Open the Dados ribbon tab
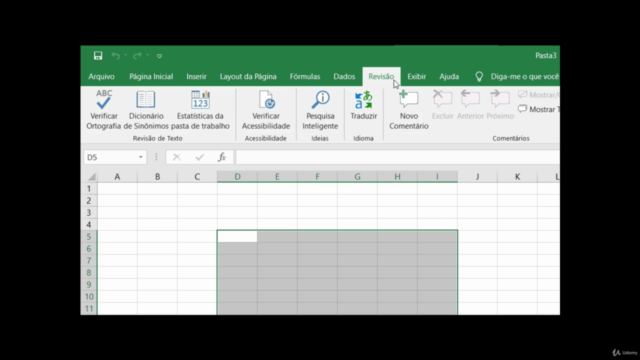This screenshot has width=640, height=360. 344,76
